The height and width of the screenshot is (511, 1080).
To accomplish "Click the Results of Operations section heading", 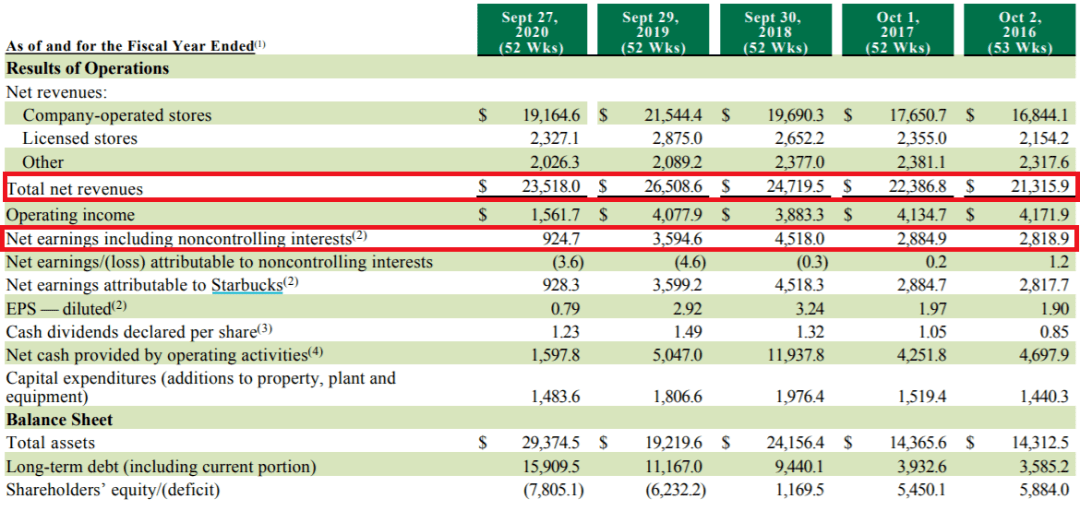I will 88,68.
